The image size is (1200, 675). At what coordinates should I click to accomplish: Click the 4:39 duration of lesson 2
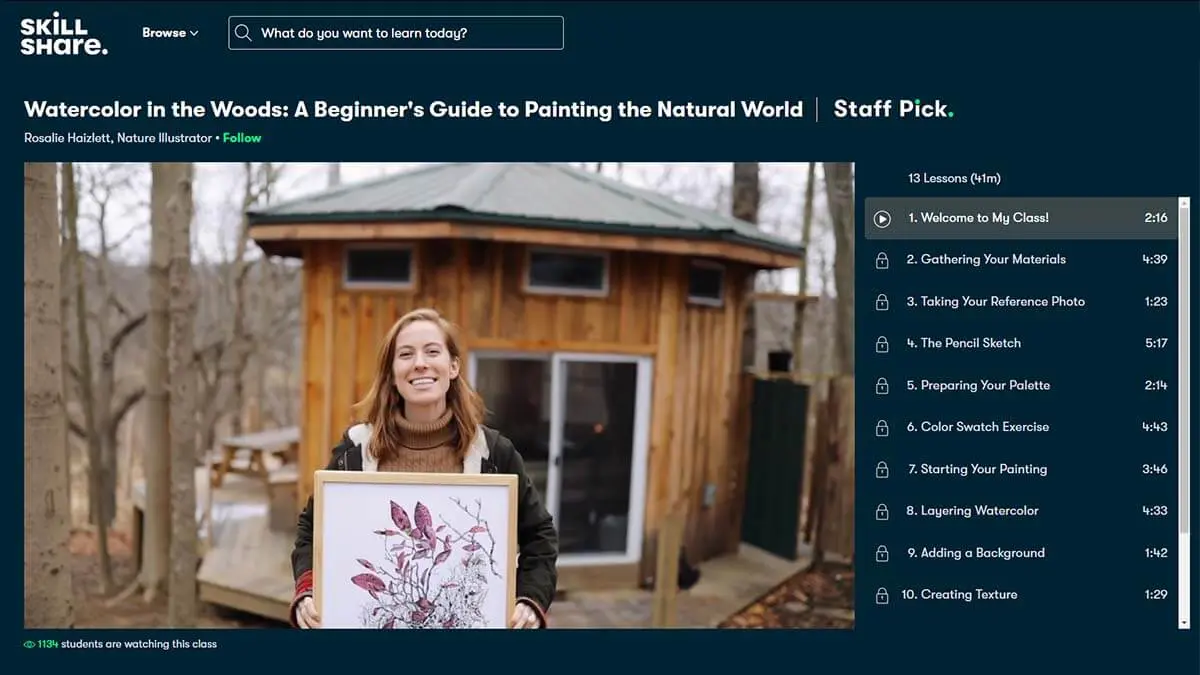(x=1155, y=260)
